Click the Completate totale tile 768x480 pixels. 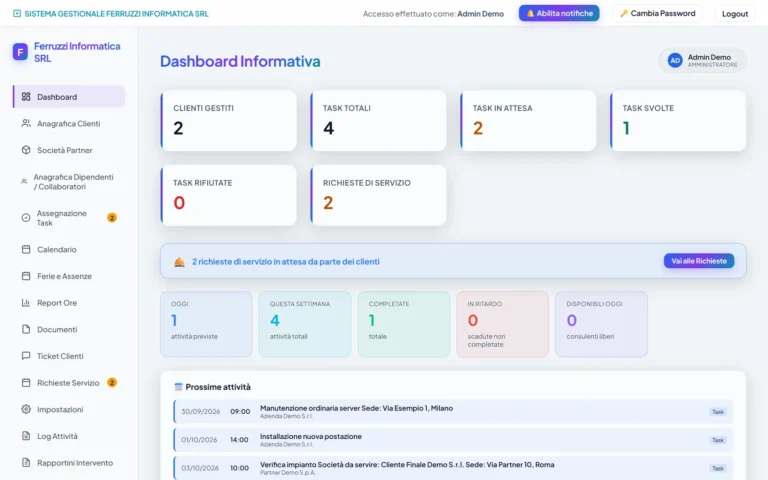coord(404,324)
